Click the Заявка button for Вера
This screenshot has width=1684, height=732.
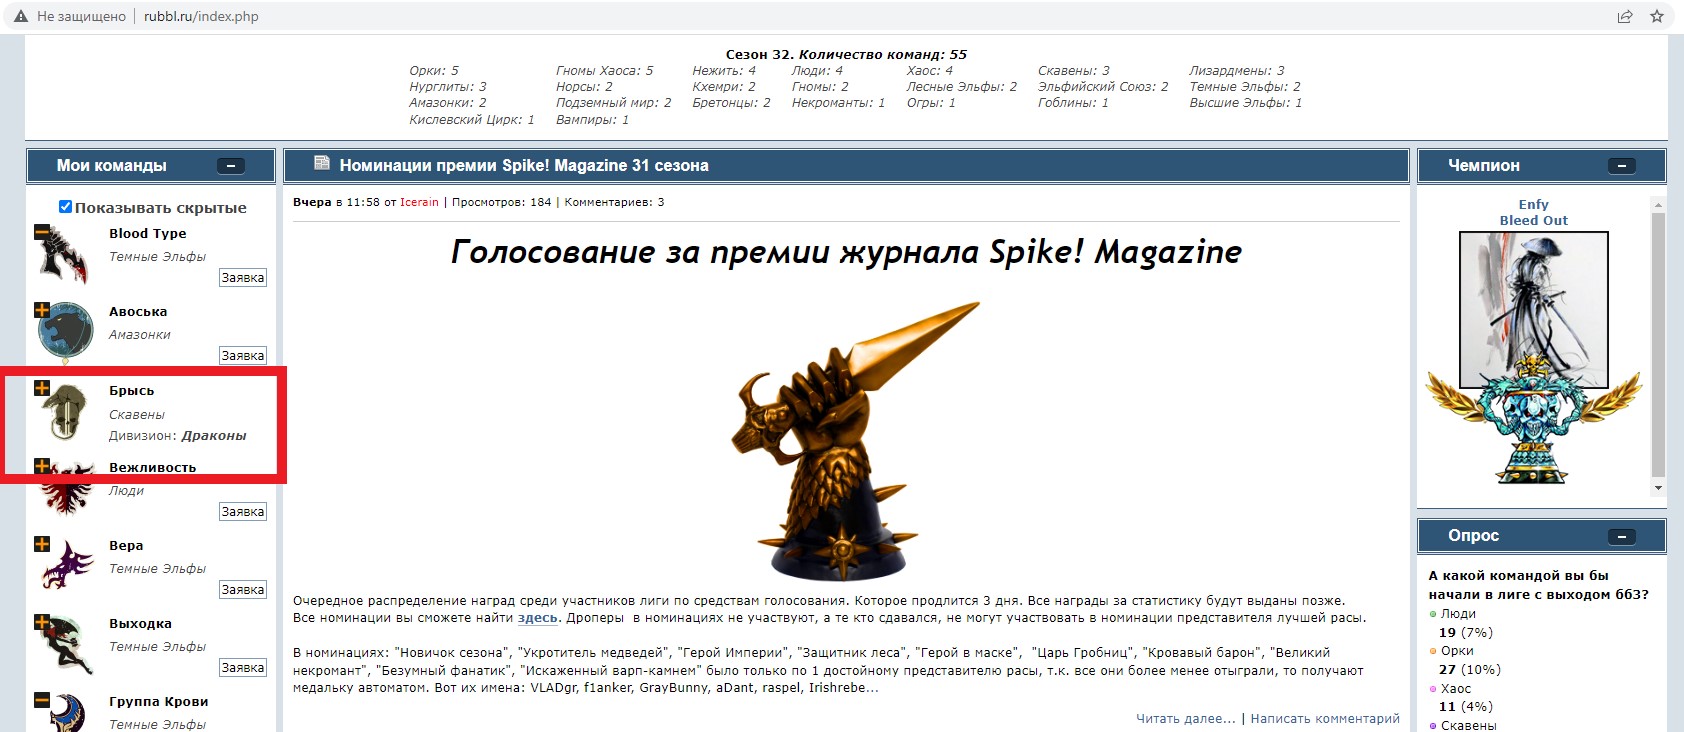(243, 590)
